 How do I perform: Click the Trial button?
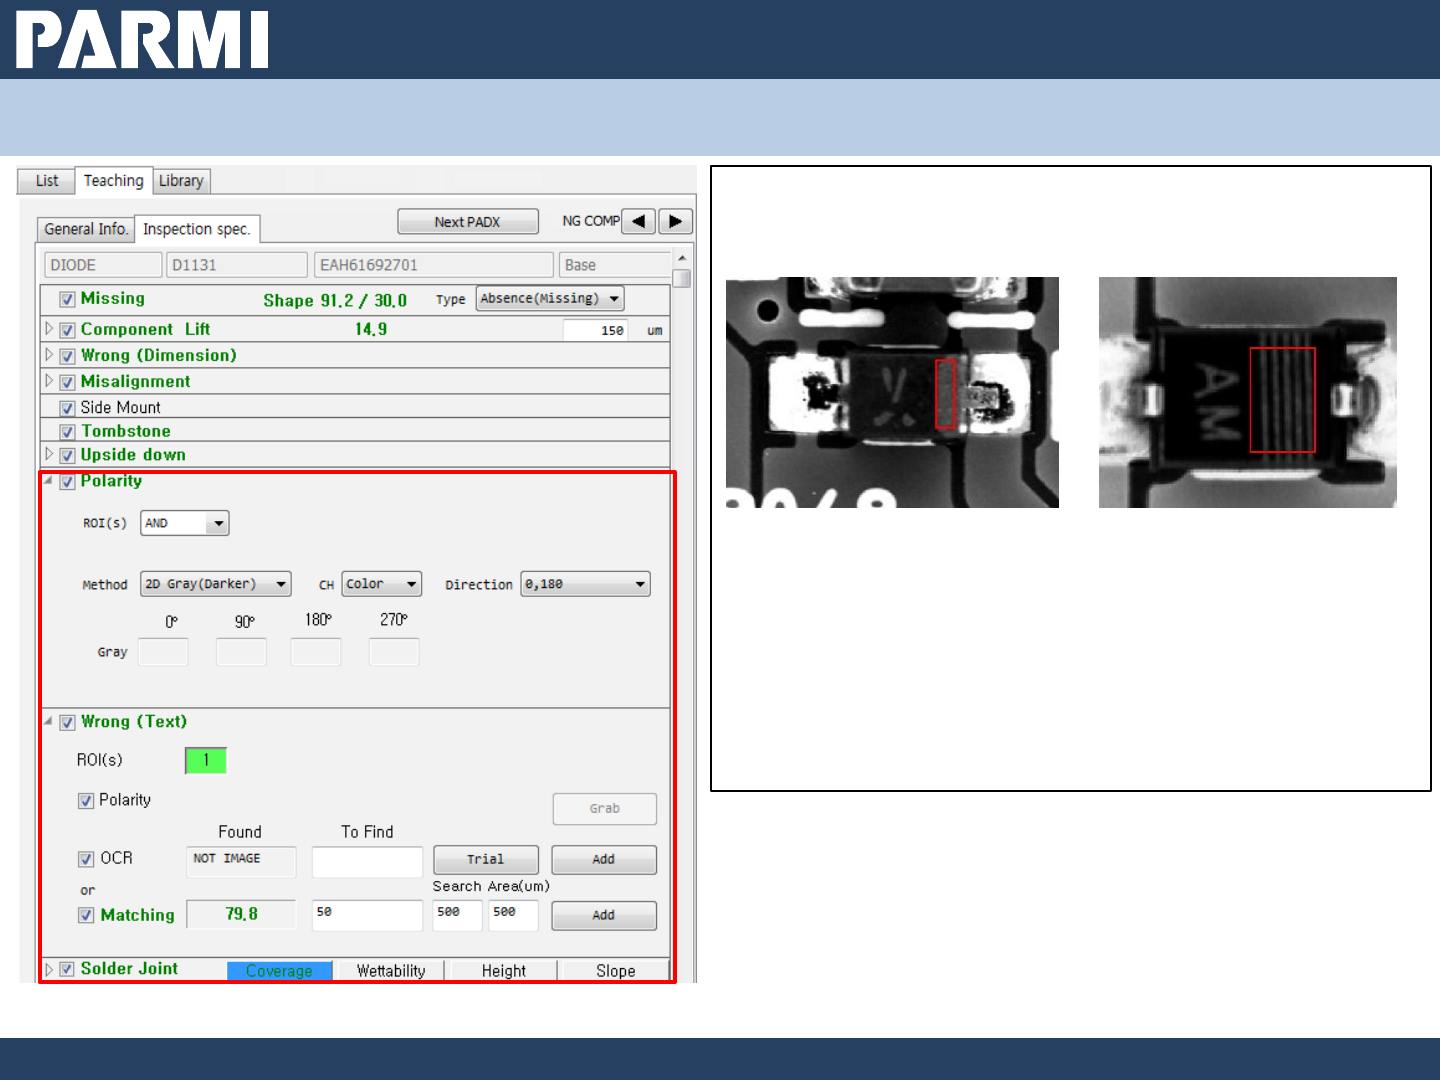click(486, 859)
